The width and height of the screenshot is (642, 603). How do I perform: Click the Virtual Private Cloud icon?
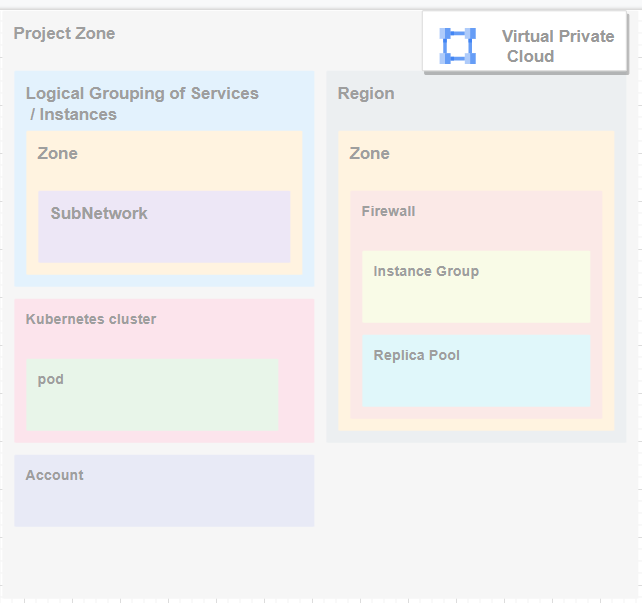coord(458,46)
